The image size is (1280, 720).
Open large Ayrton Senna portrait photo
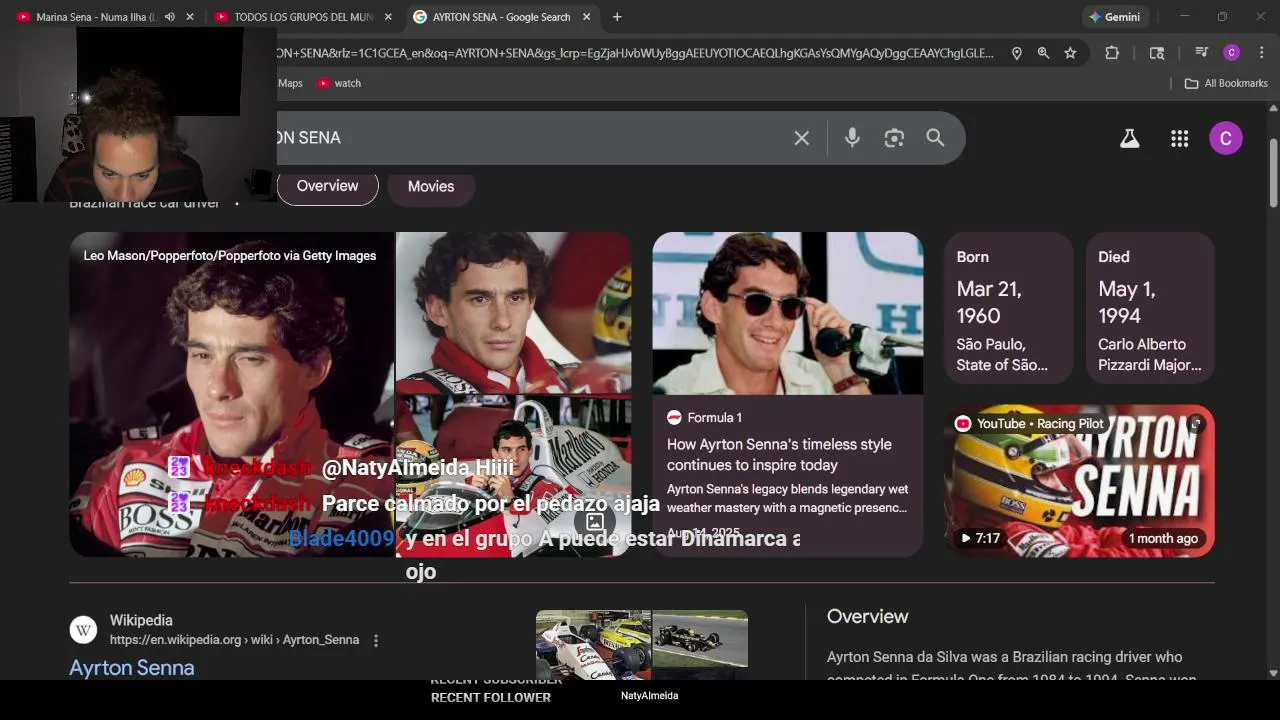(232, 394)
